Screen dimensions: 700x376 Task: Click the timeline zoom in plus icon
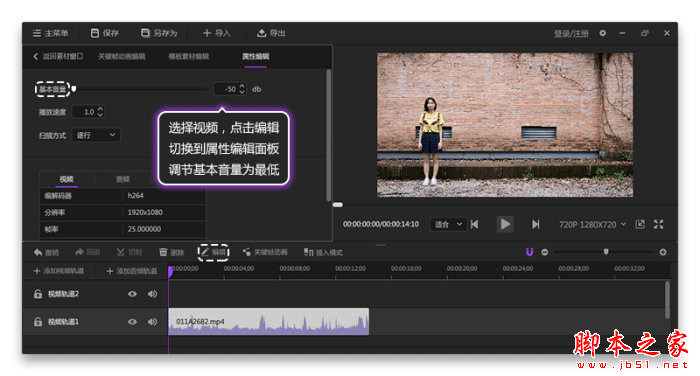[x=663, y=252]
